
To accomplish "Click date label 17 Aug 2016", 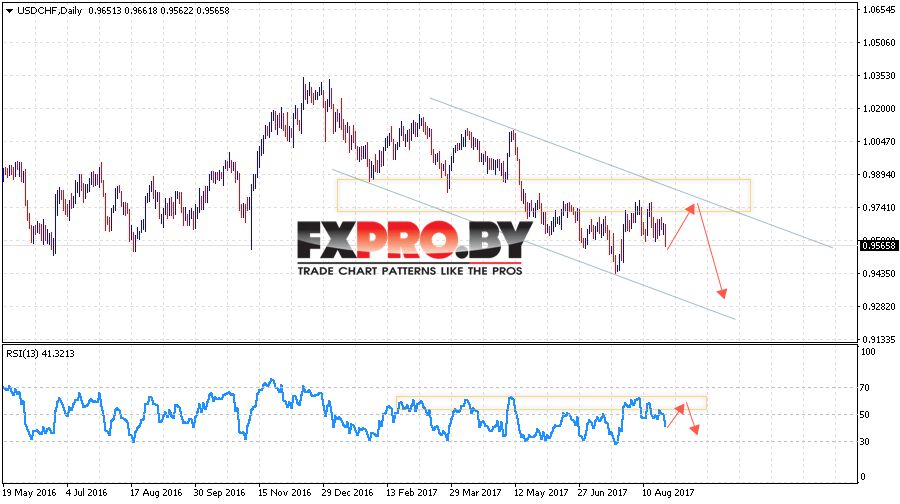I will click(157, 493).
